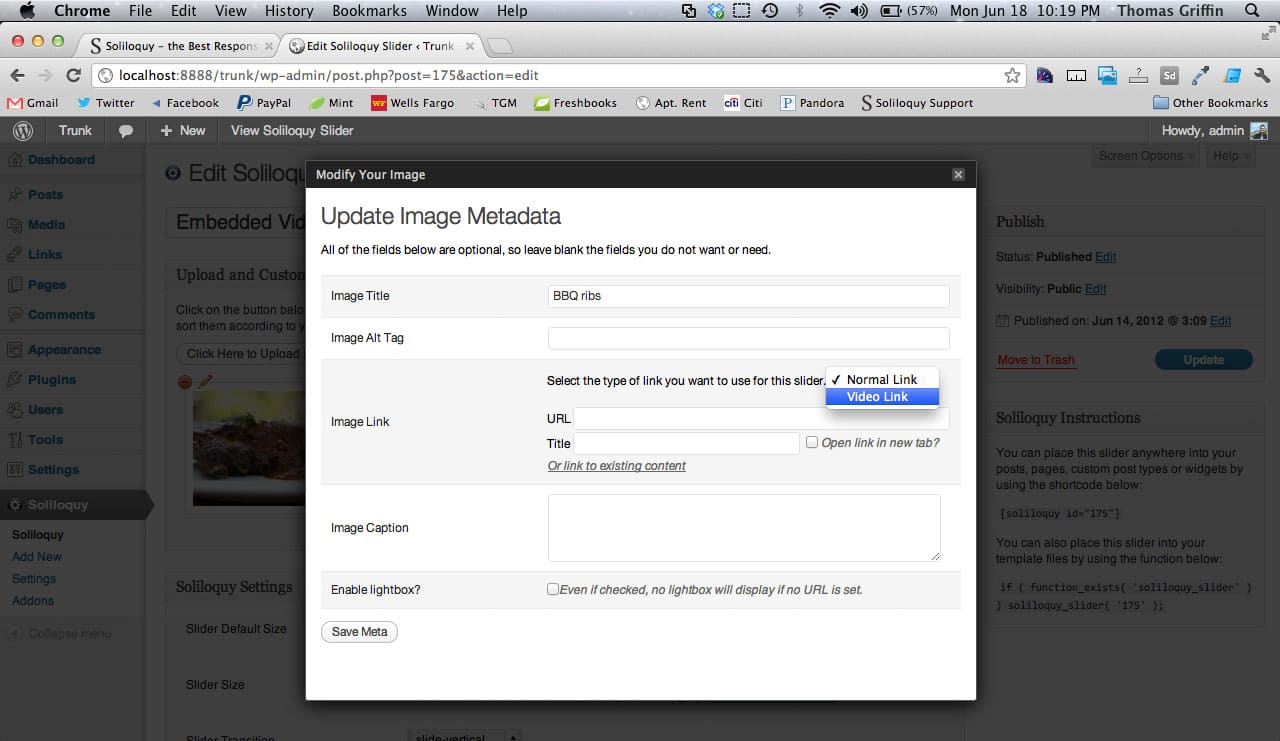Viewport: 1280px width, 741px height.
Task: Click the Image Title field
Action: pyautogui.click(x=748, y=296)
